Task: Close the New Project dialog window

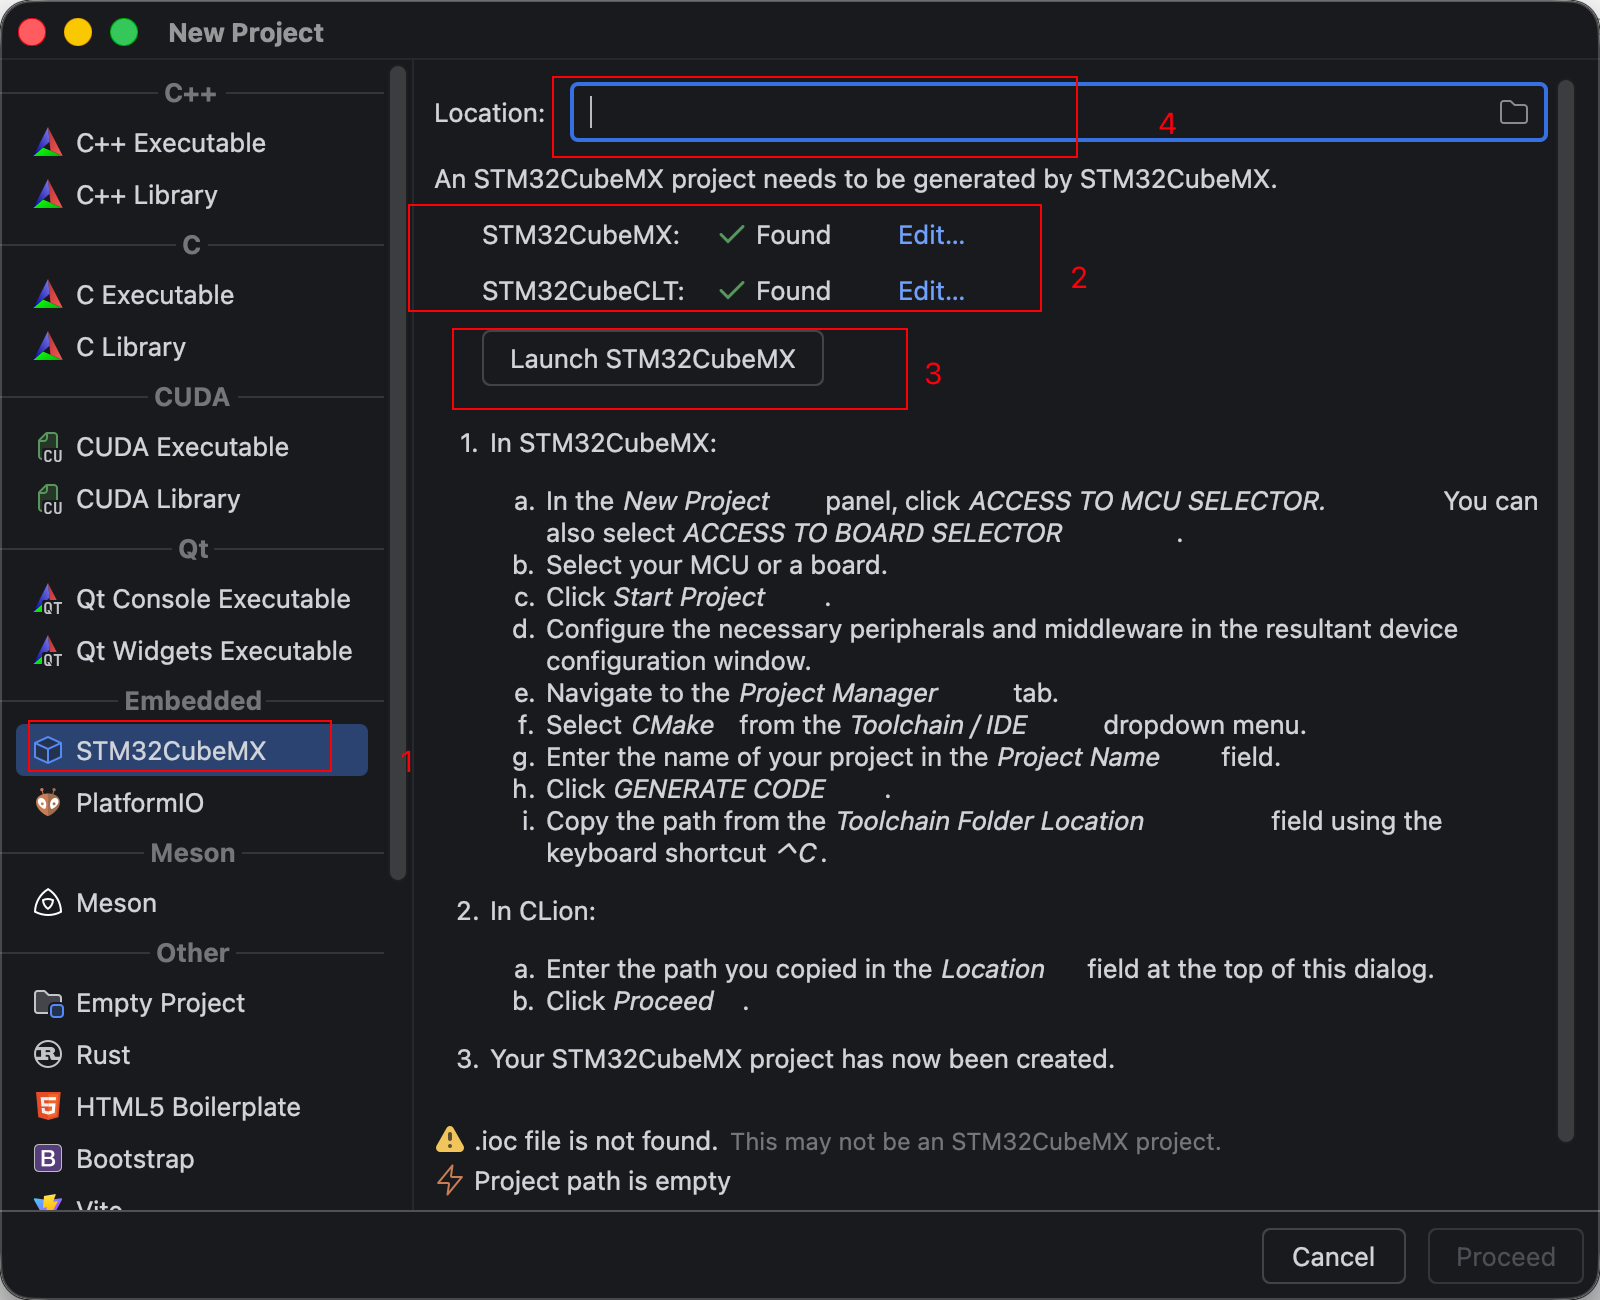Action: pyautogui.click(x=32, y=33)
